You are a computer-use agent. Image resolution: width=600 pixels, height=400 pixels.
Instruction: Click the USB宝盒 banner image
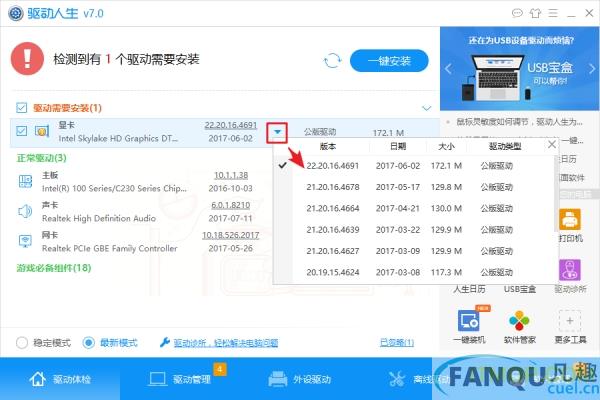[x=520, y=69]
